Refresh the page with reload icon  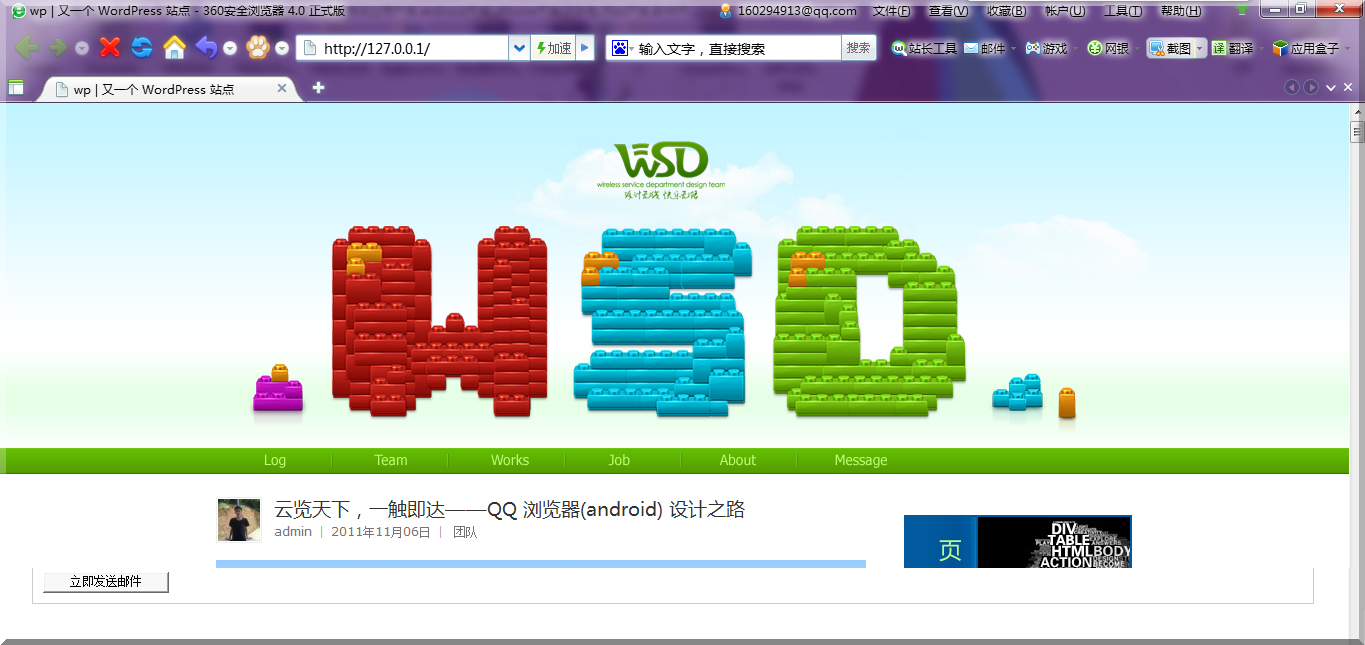(x=141, y=47)
